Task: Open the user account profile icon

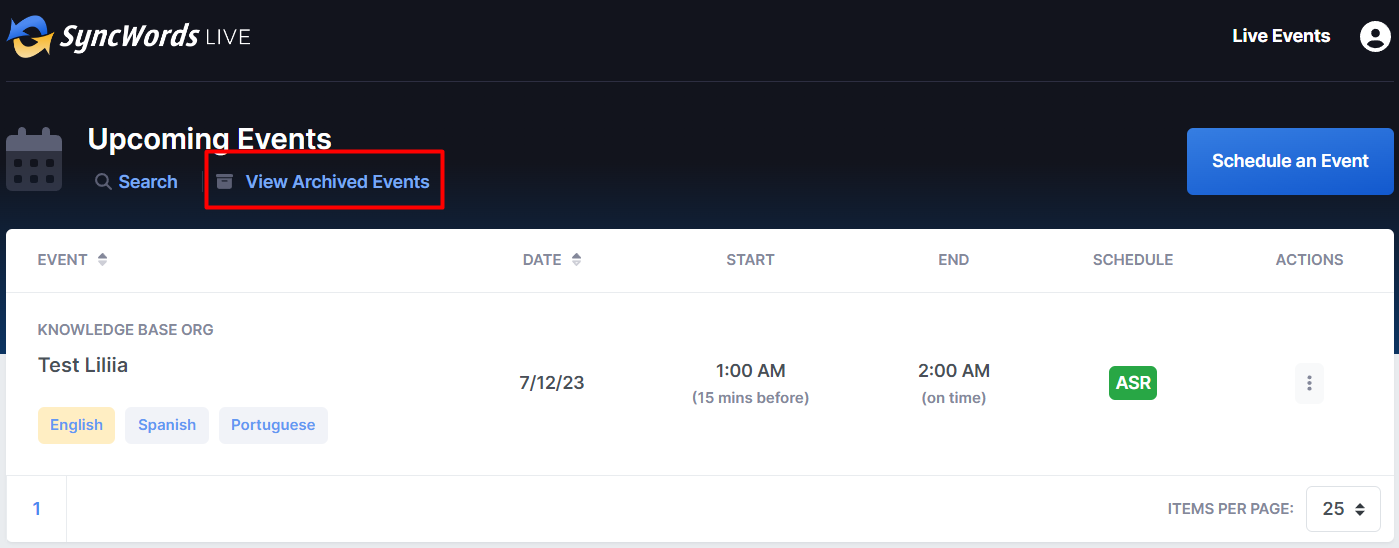Action: (x=1376, y=36)
